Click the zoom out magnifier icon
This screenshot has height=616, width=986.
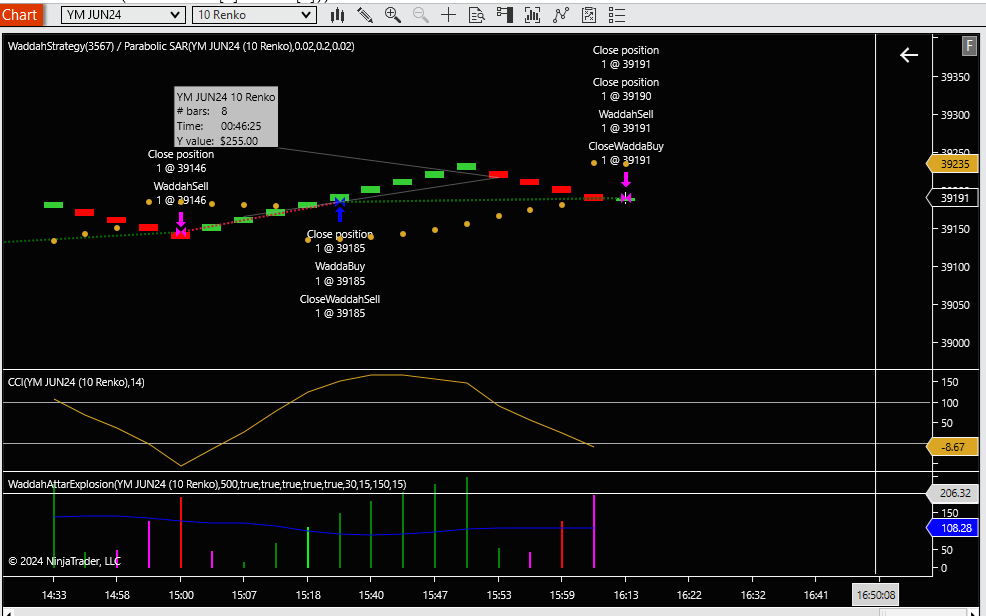pyautogui.click(x=420, y=15)
